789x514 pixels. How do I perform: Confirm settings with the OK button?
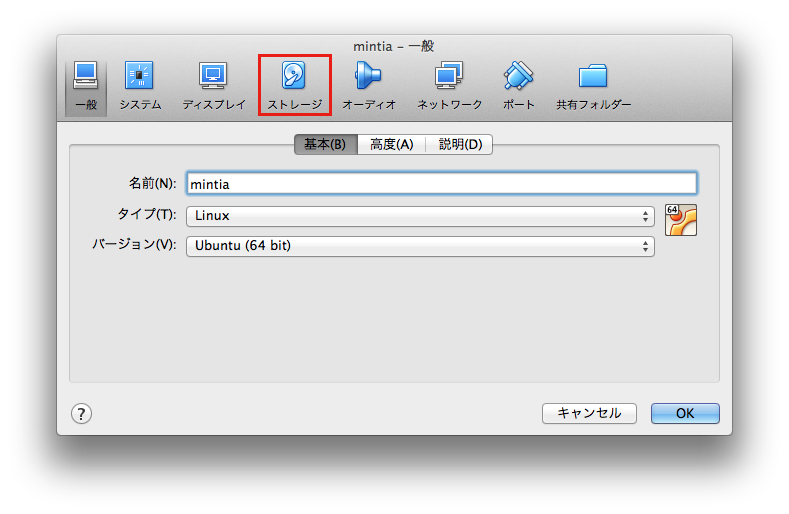tap(685, 413)
